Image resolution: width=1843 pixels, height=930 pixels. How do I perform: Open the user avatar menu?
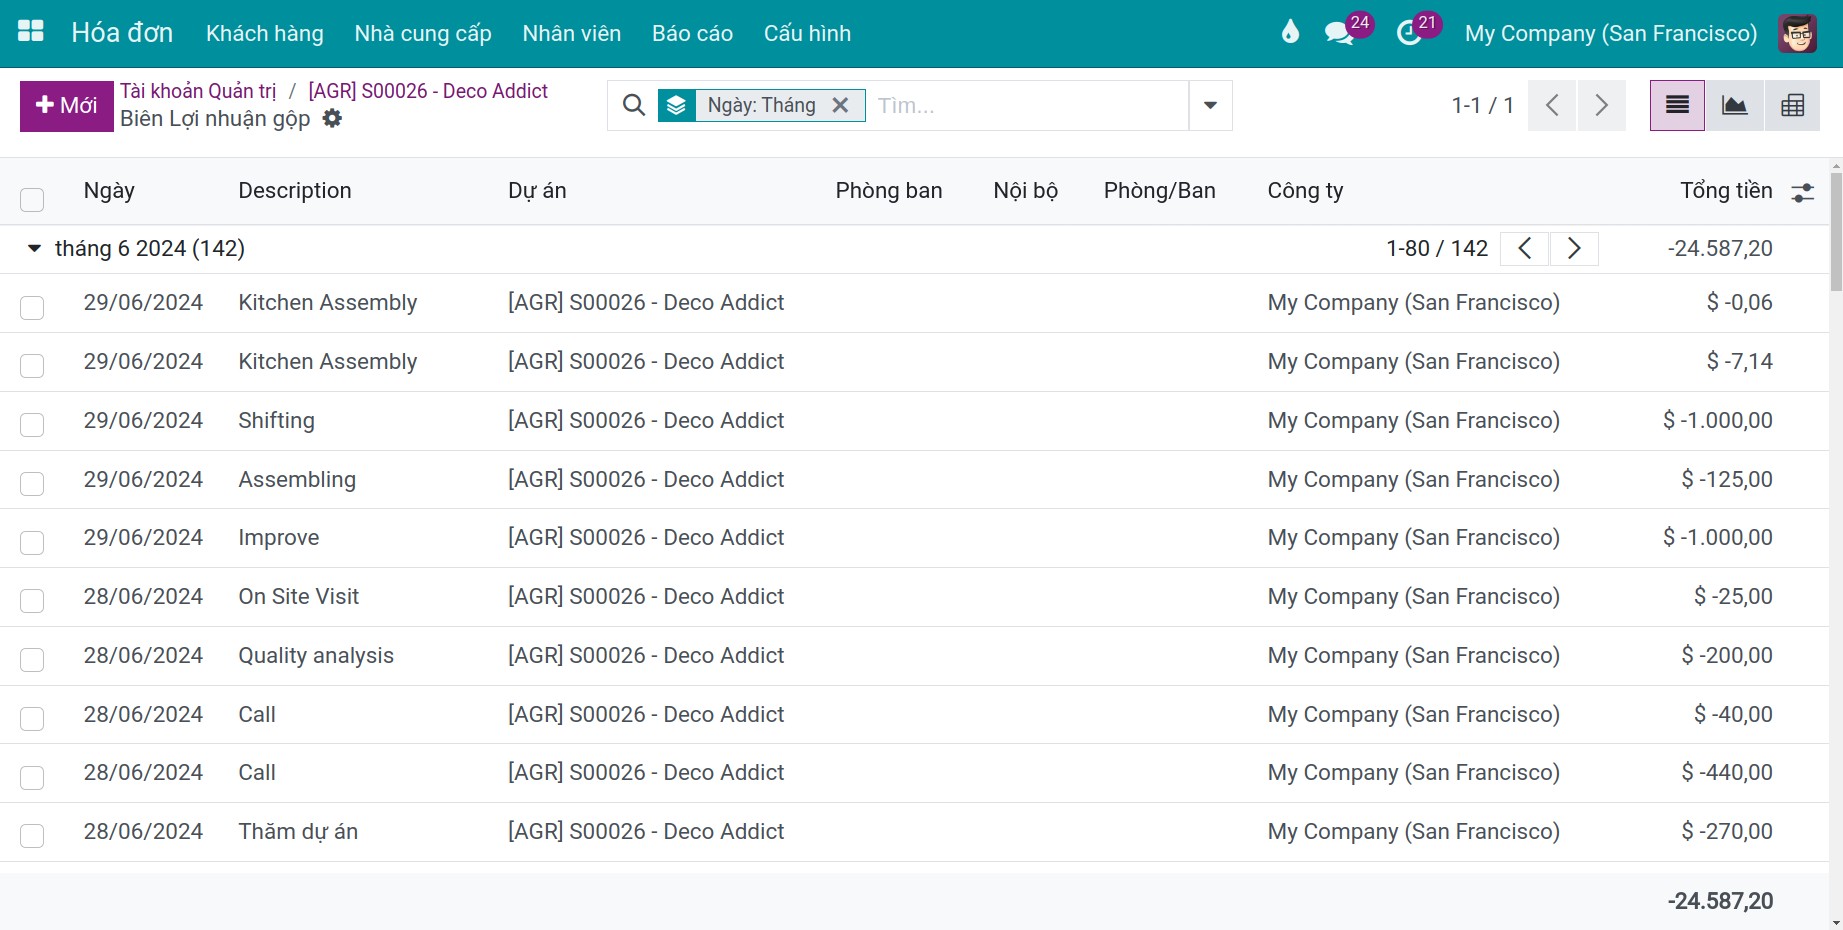click(1797, 33)
